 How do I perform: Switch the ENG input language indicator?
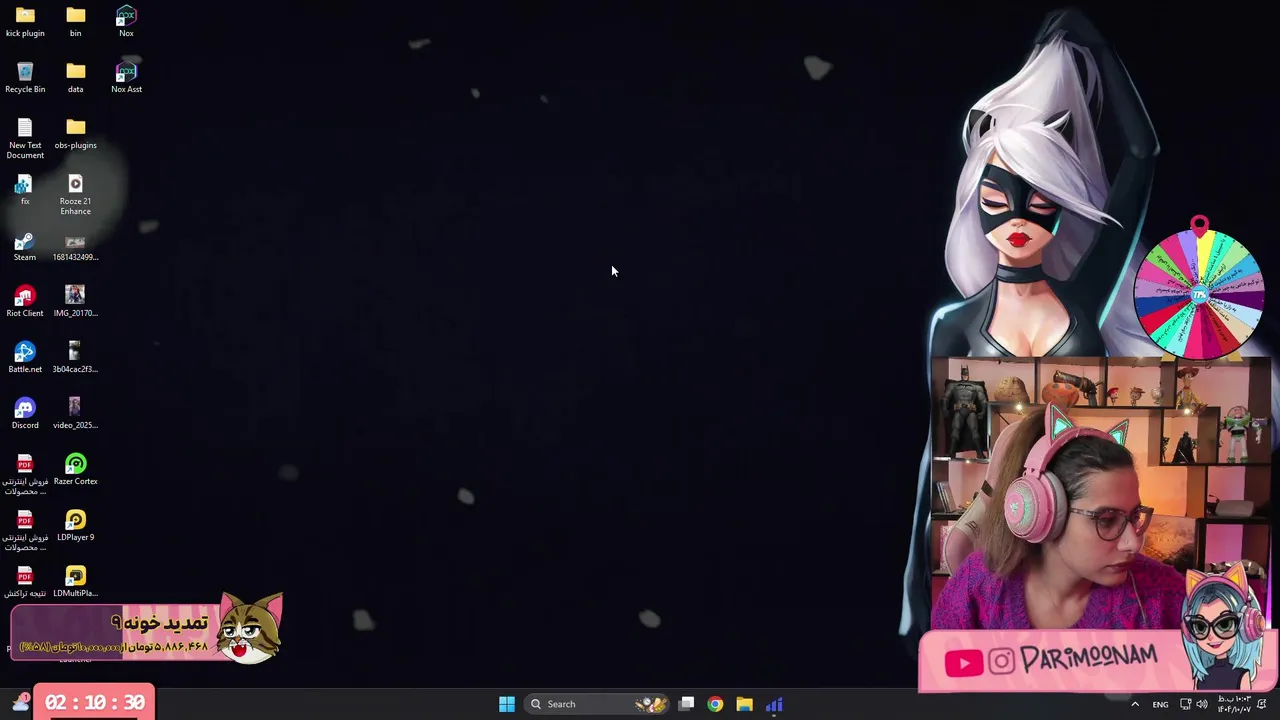click(x=1160, y=704)
